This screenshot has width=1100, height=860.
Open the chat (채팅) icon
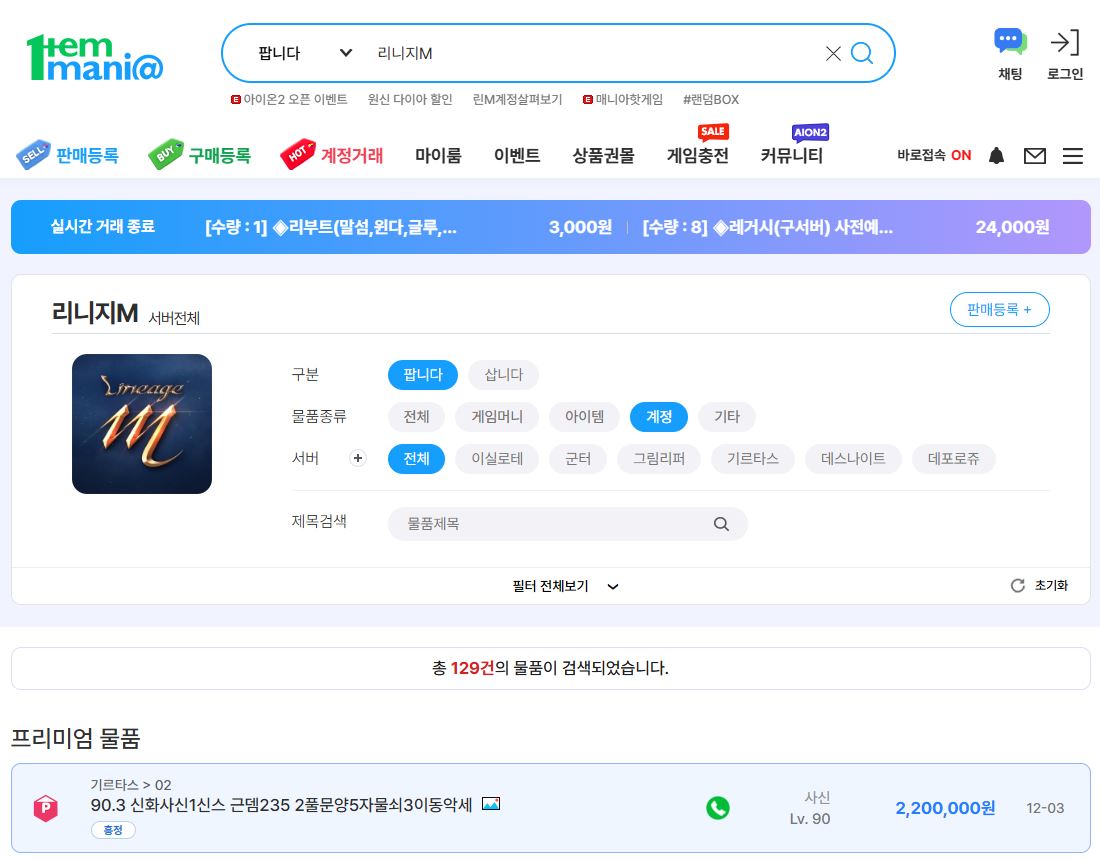pos(1010,41)
